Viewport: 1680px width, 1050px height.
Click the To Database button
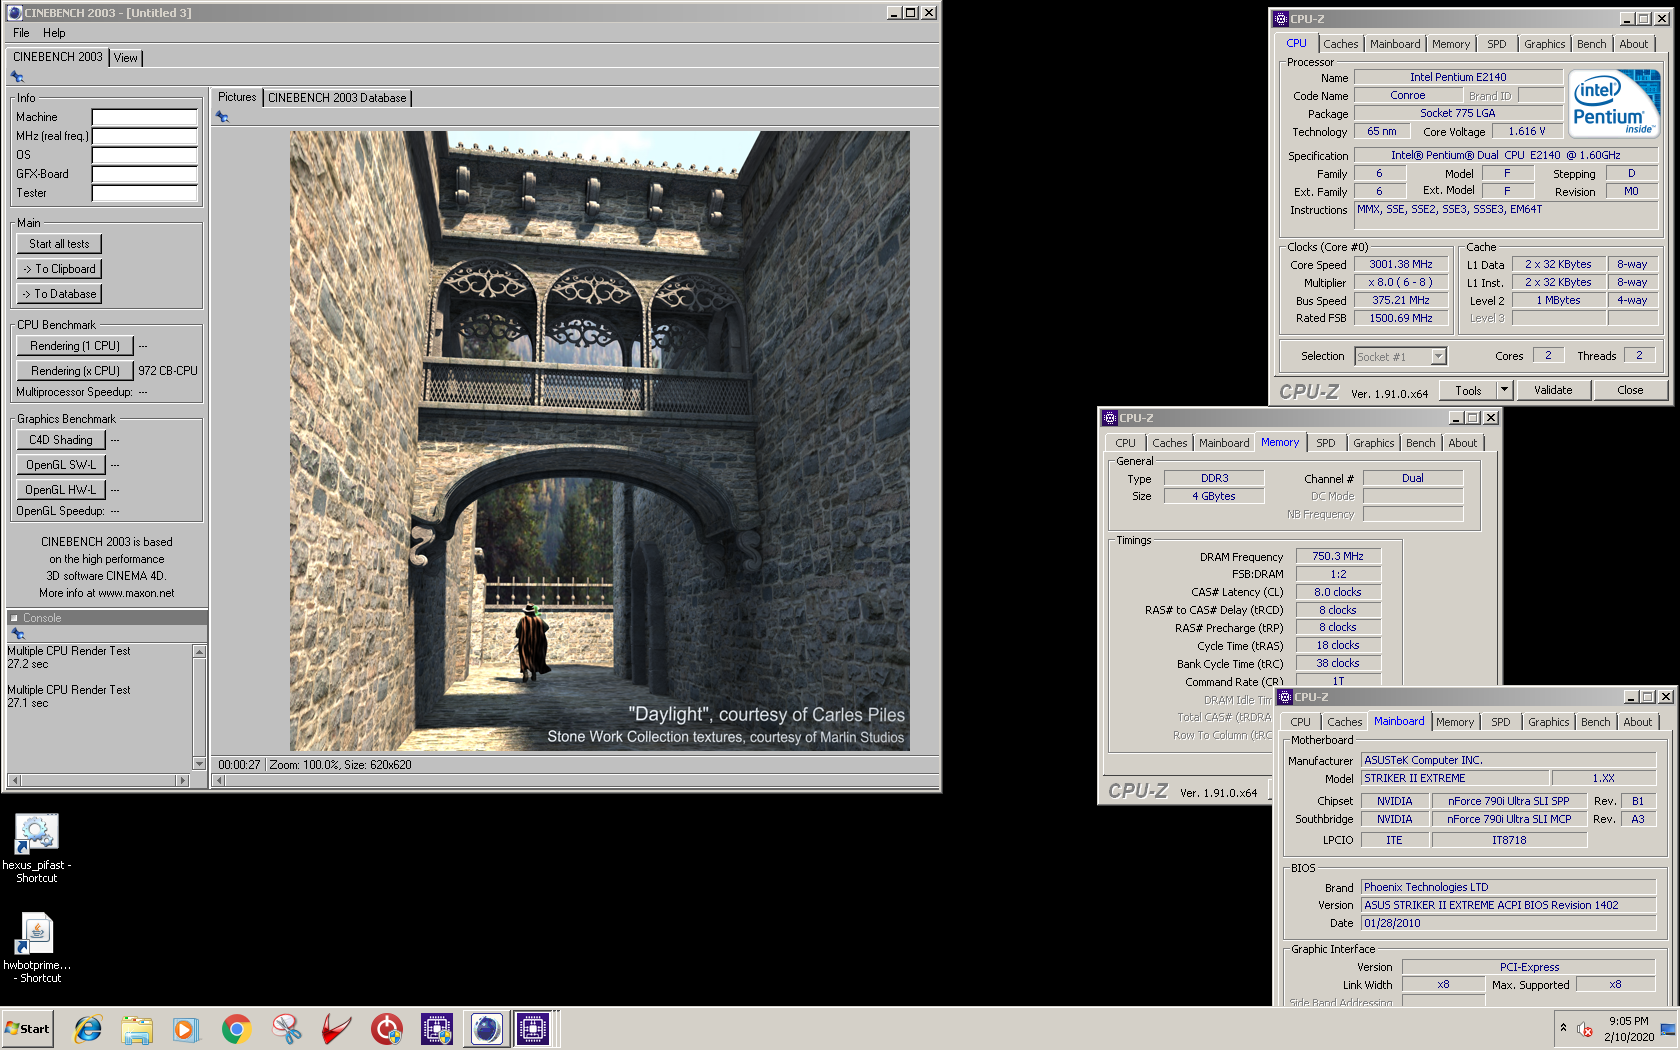59,294
